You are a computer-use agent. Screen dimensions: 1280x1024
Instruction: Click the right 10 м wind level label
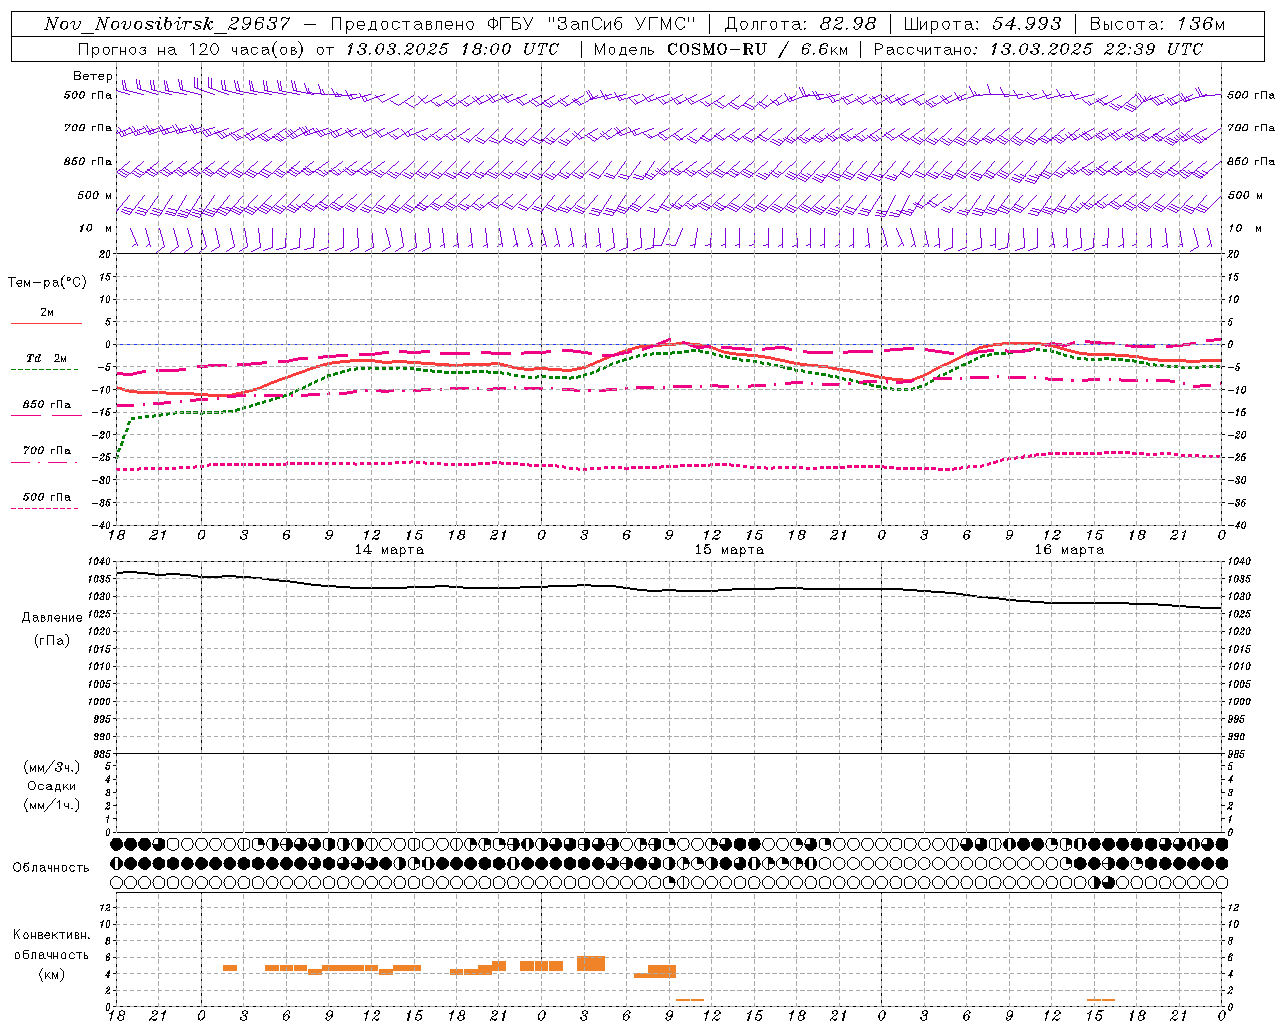point(1245,228)
